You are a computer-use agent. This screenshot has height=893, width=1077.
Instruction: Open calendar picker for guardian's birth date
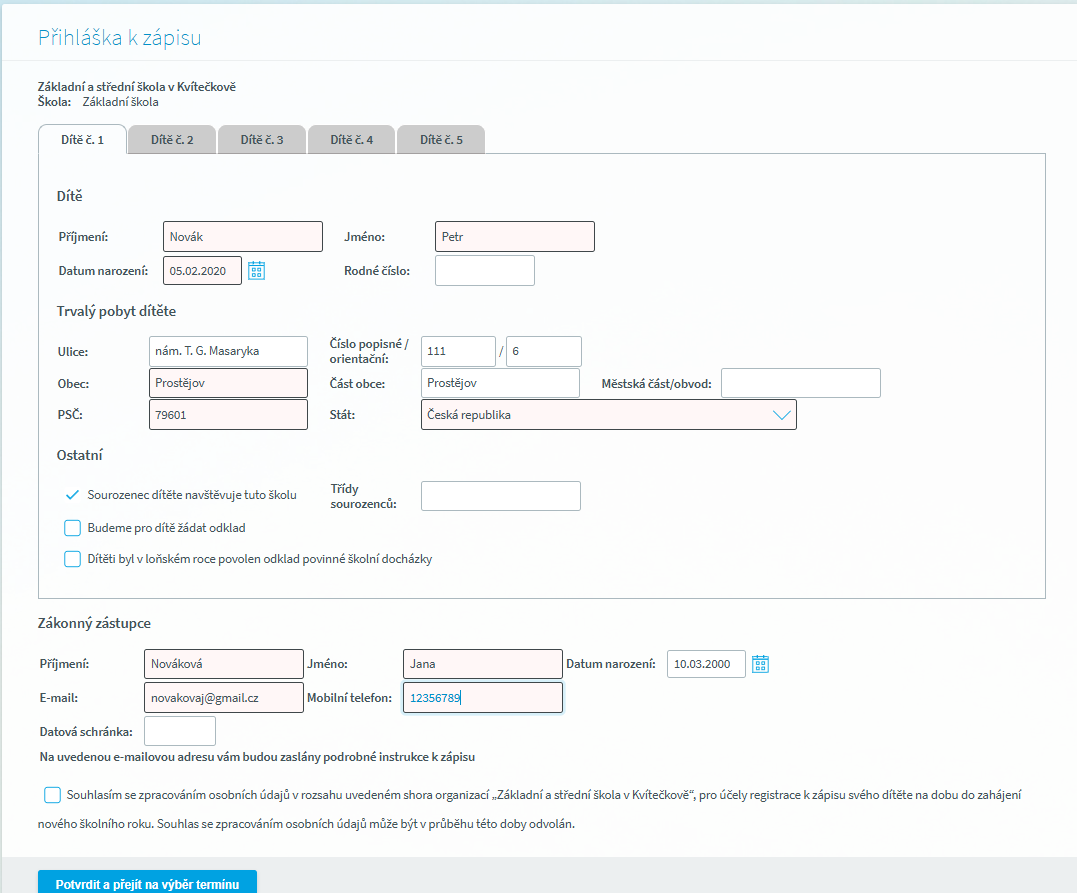click(760, 664)
